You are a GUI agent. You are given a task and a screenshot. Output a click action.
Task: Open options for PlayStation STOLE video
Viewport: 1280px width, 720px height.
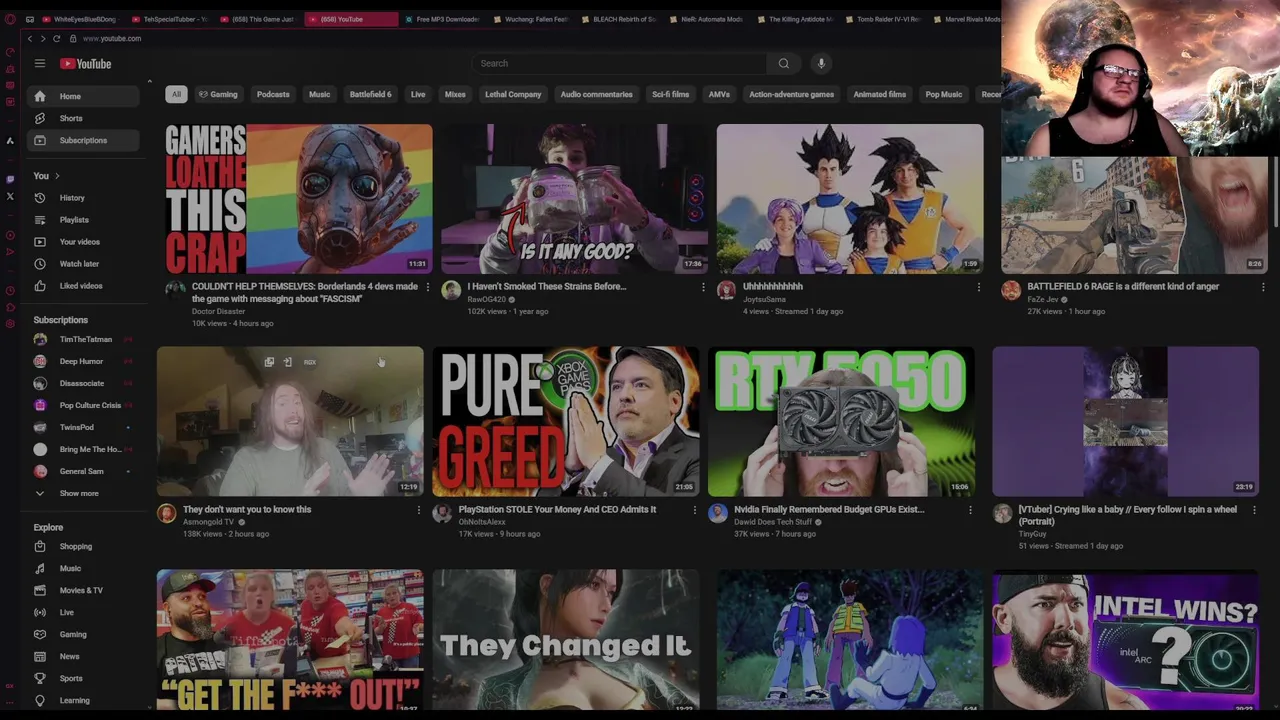coord(695,510)
